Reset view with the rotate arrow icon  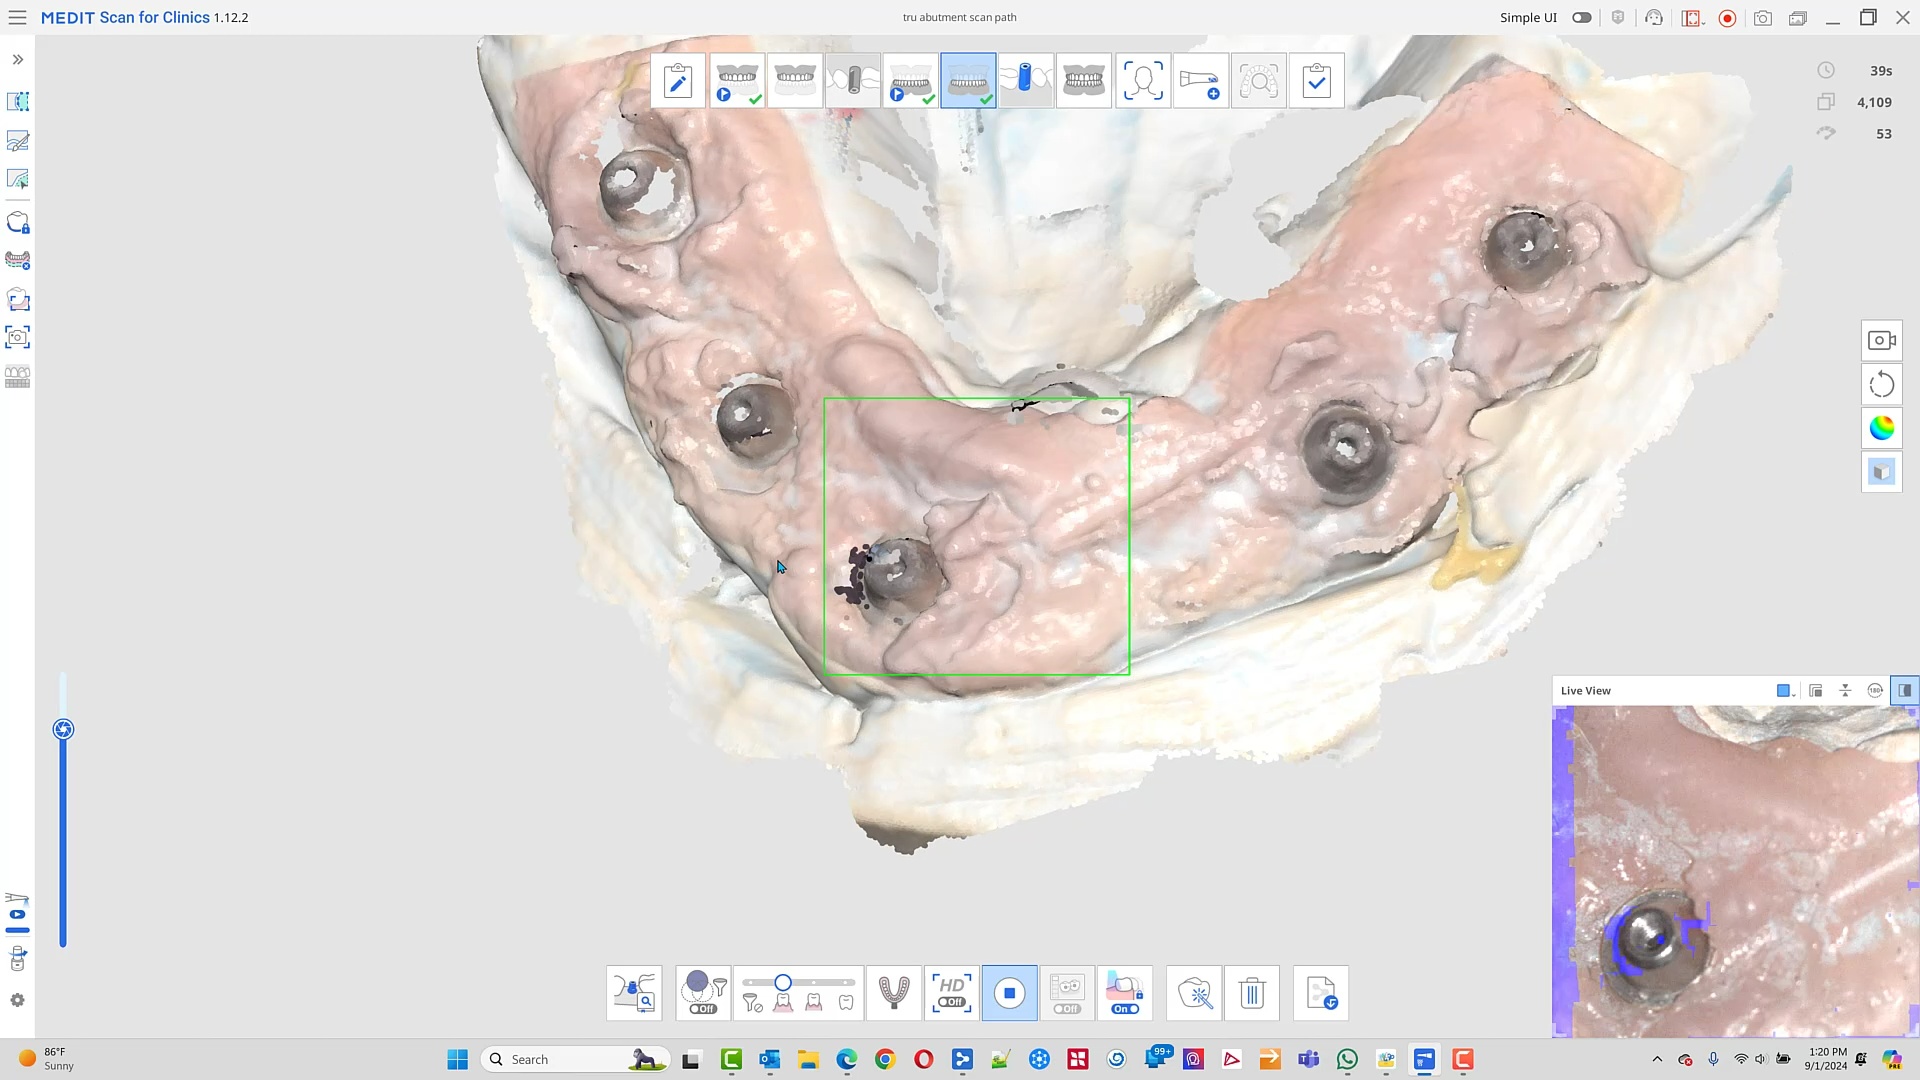(1881, 385)
